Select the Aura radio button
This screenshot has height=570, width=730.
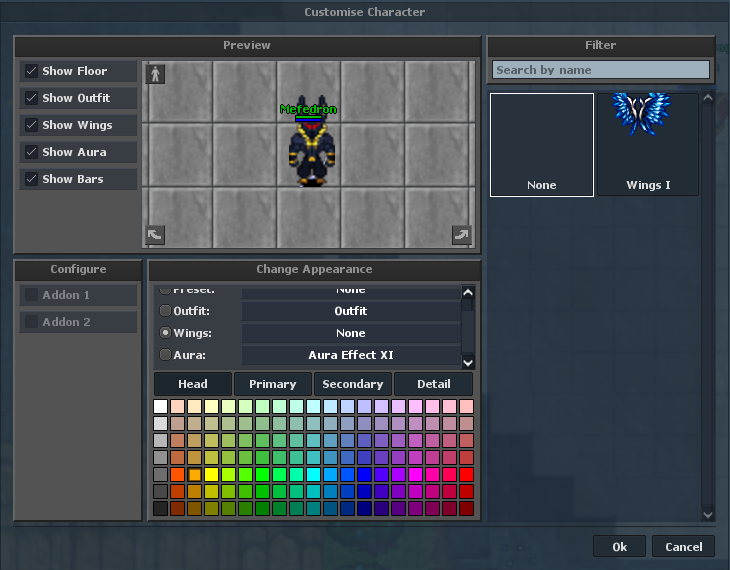pos(165,355)
